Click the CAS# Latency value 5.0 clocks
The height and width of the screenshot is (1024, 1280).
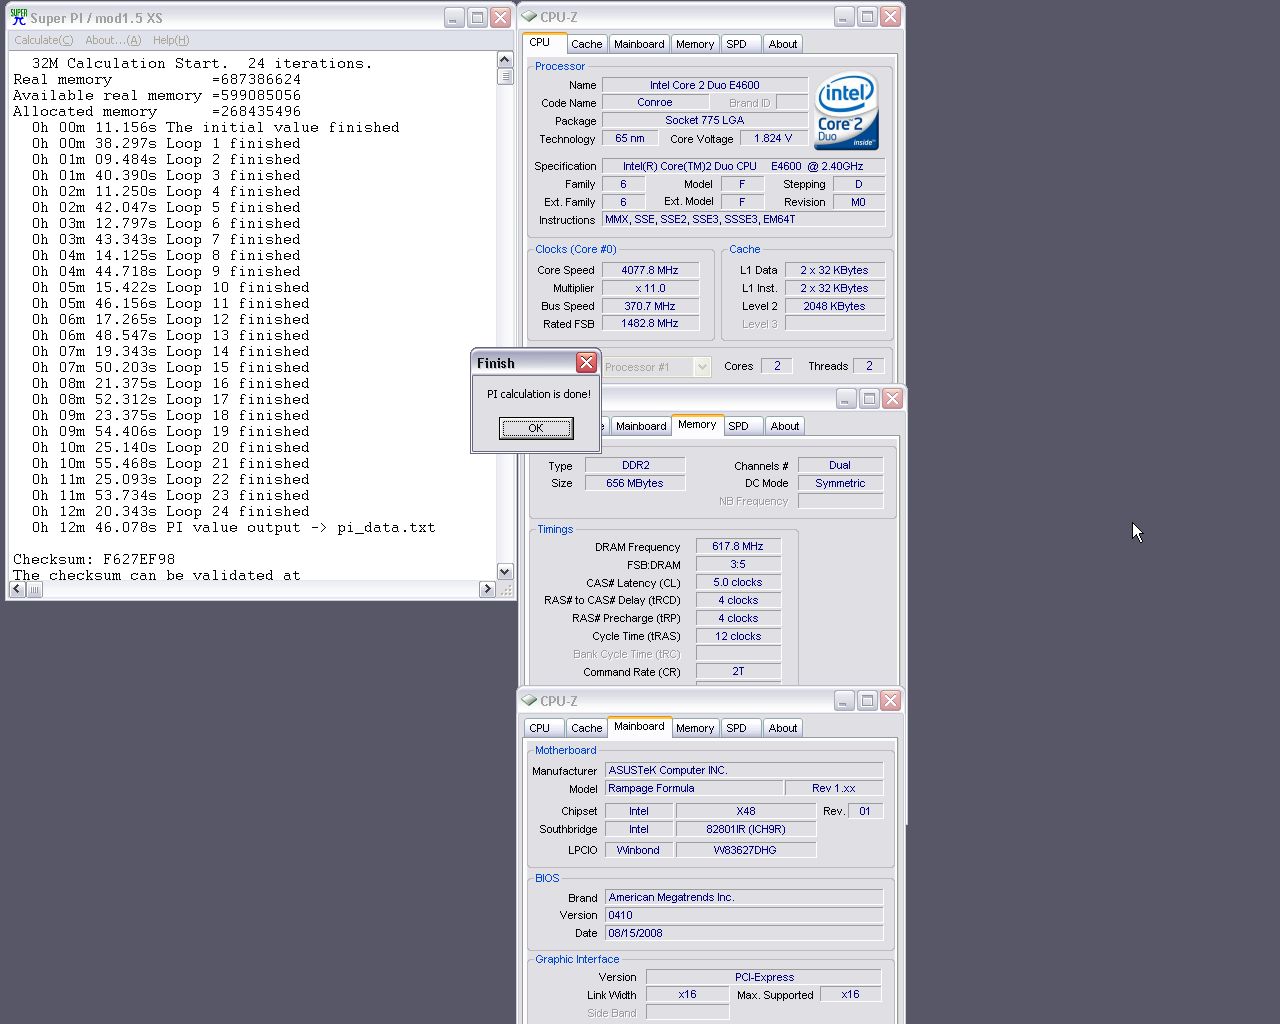(x=738, y=582)
